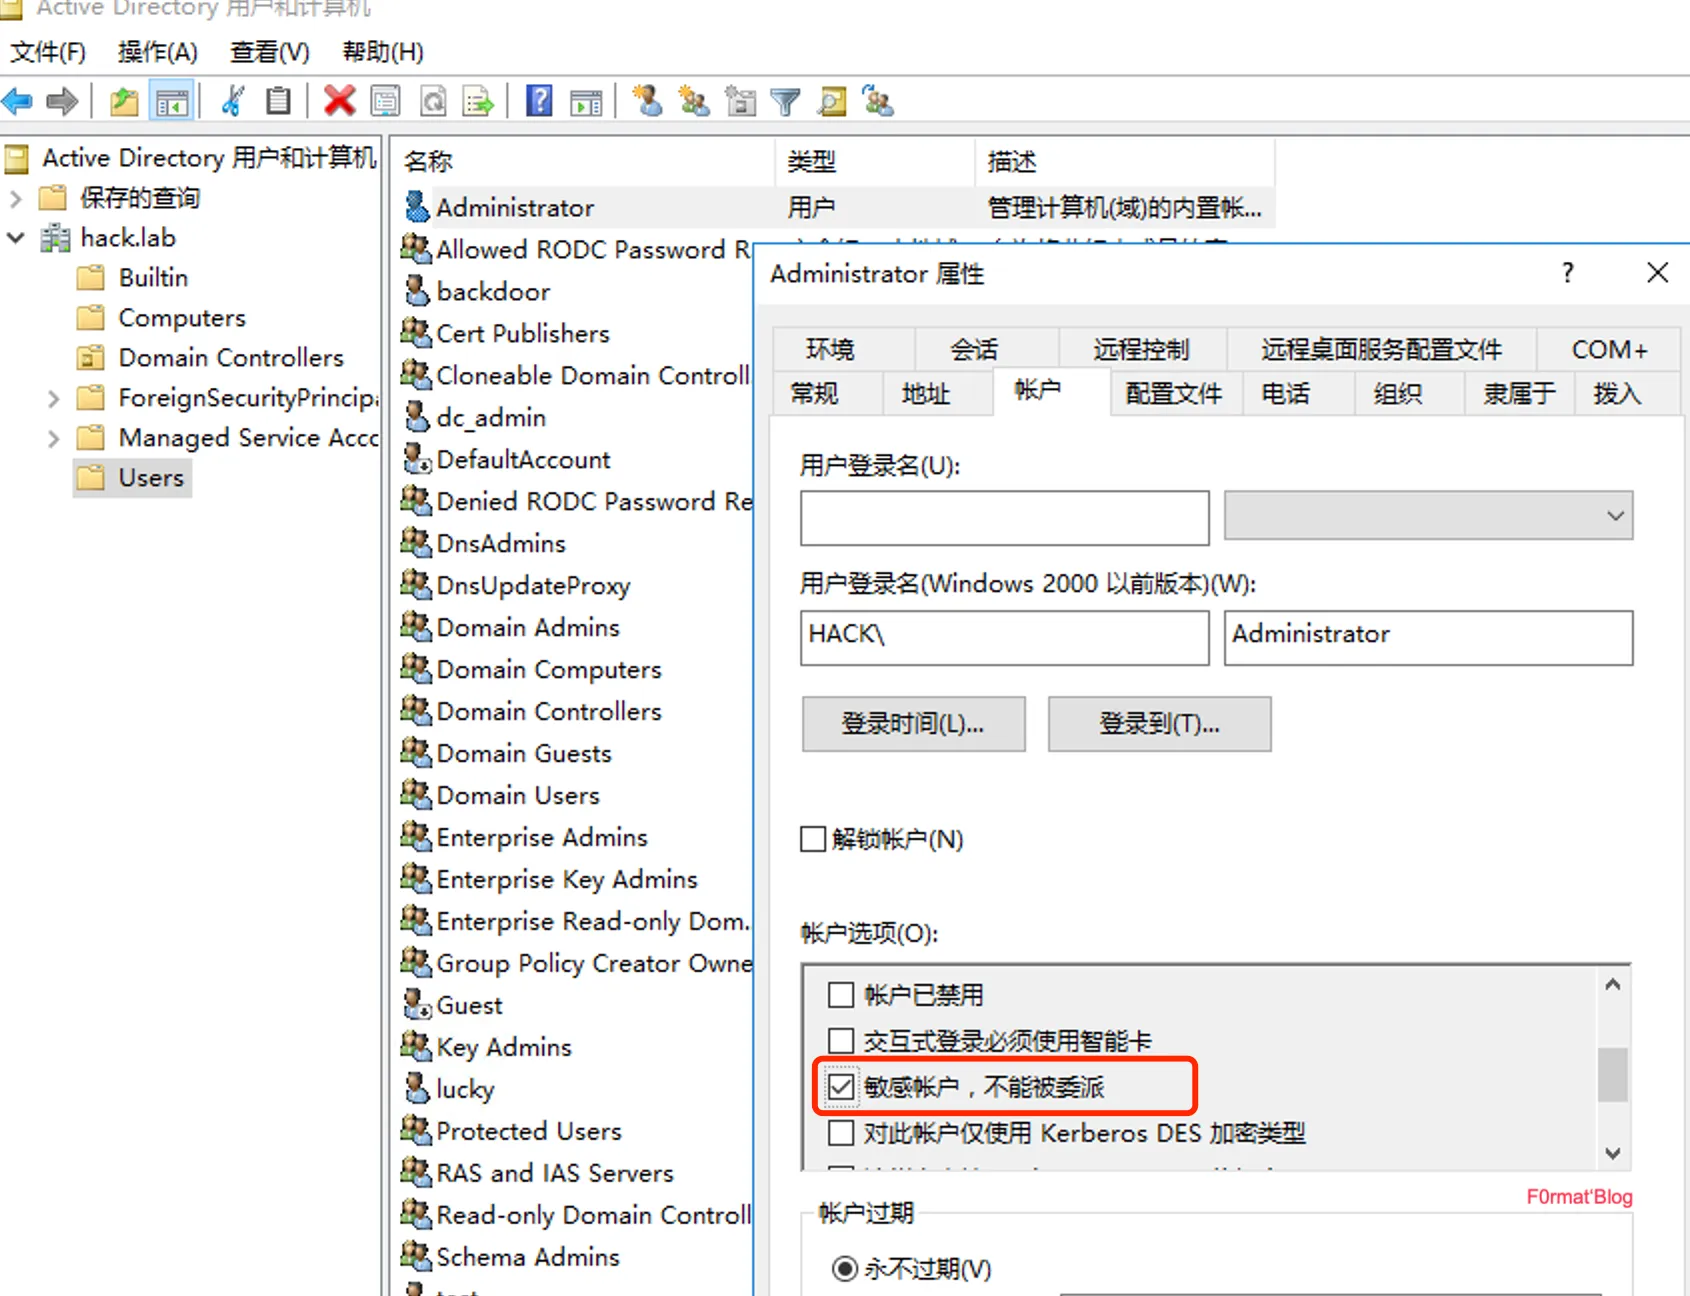Click the Export list toolbar icon

click(x=478, y=101)
